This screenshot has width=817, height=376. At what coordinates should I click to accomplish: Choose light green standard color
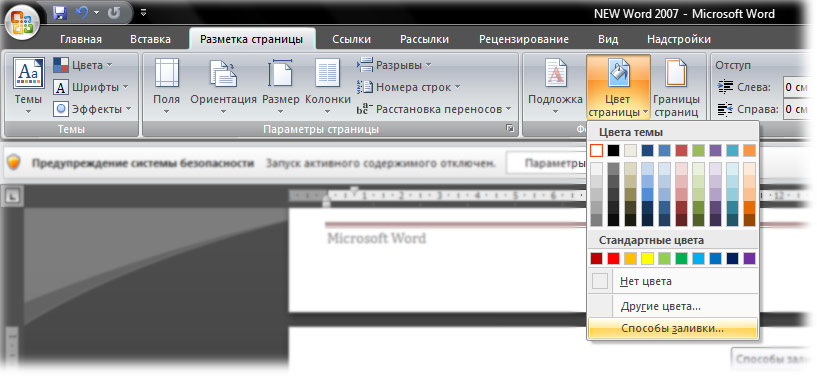(x=664, y=258)
